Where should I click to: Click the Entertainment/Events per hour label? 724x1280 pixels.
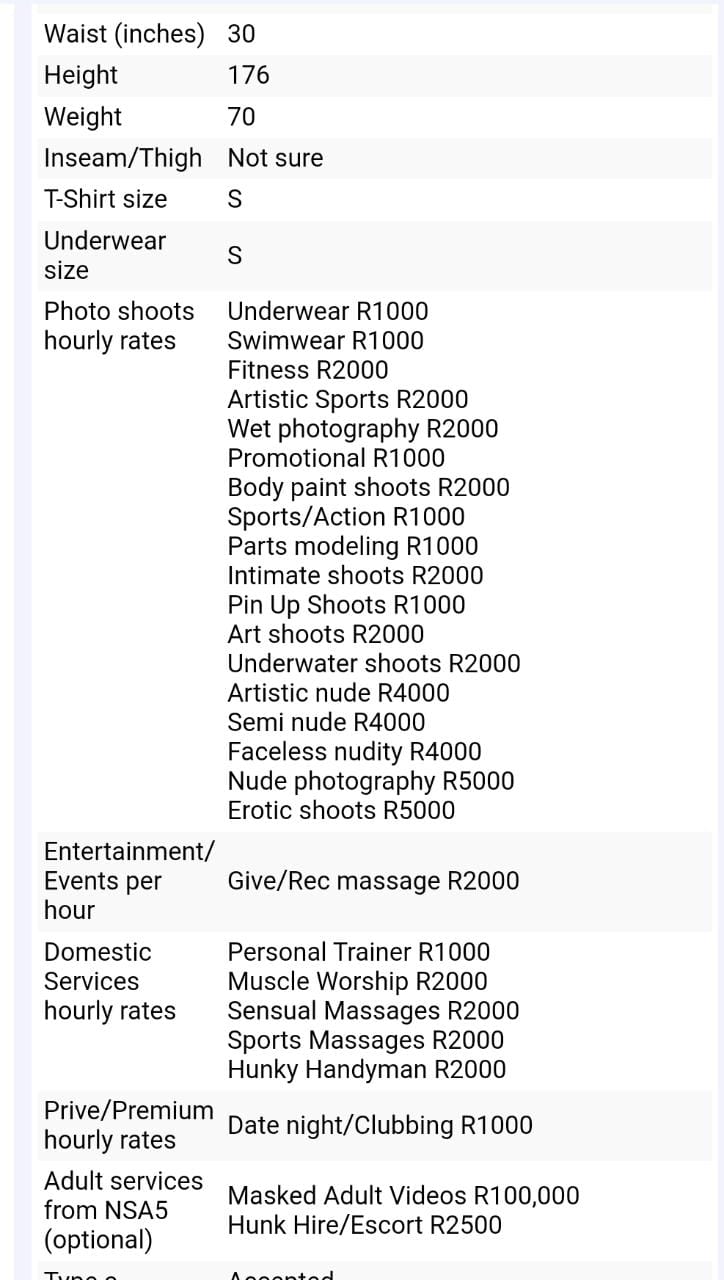pos(128,881)
